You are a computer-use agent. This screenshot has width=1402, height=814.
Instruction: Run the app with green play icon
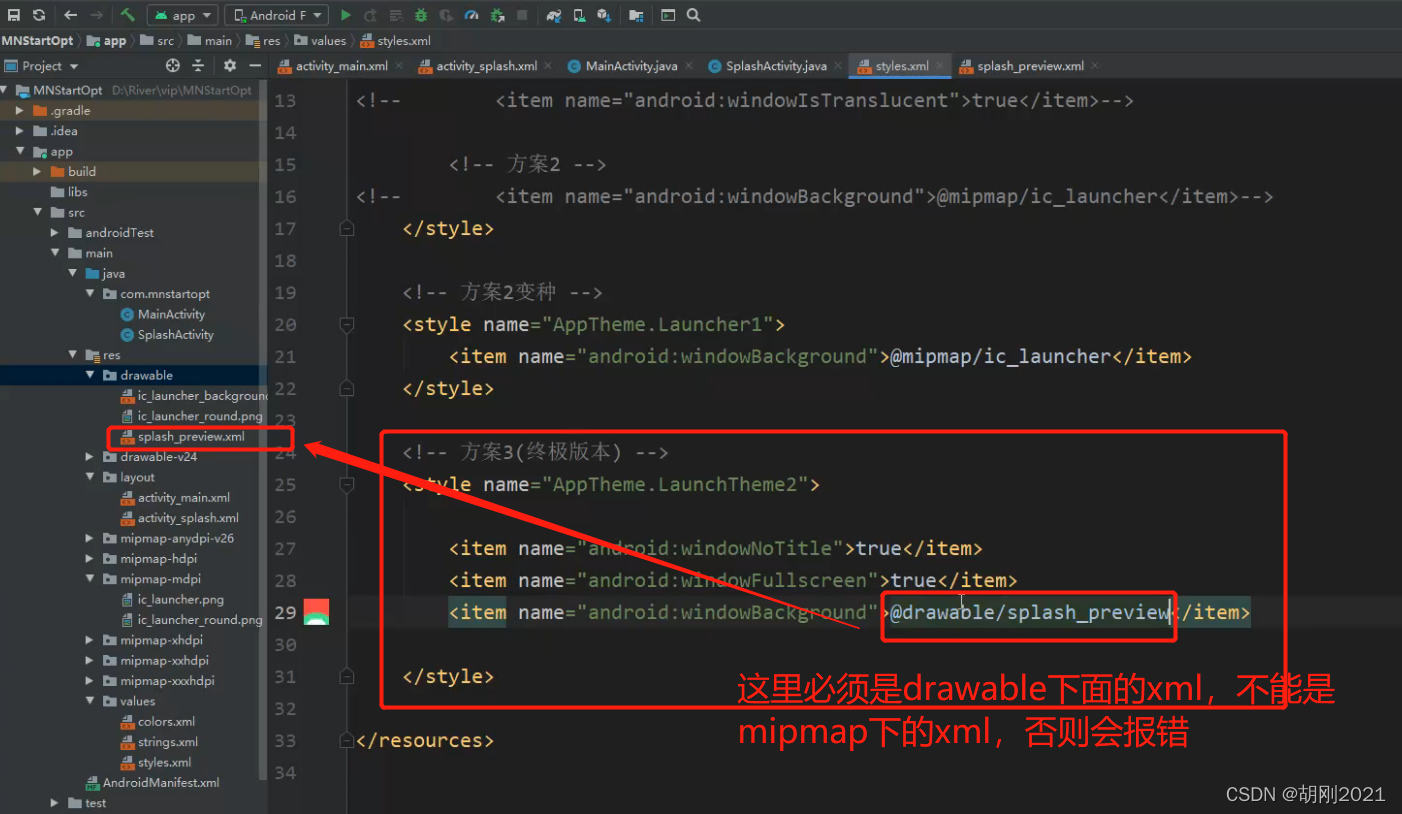pos(346,15)
